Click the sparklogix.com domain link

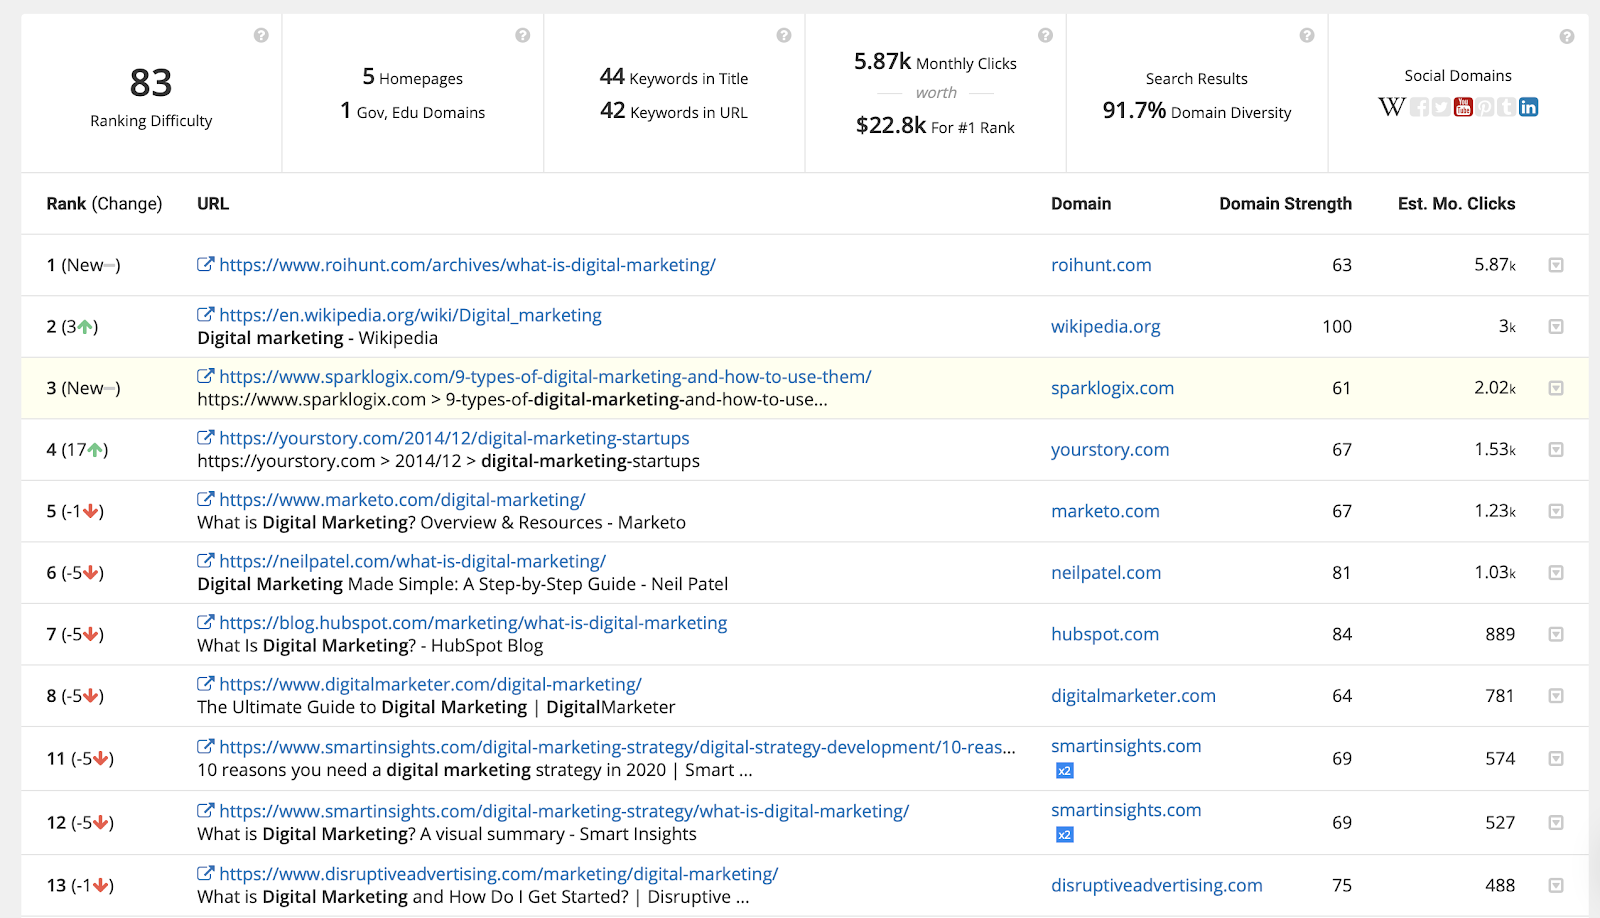click(x=1112, y=388)
